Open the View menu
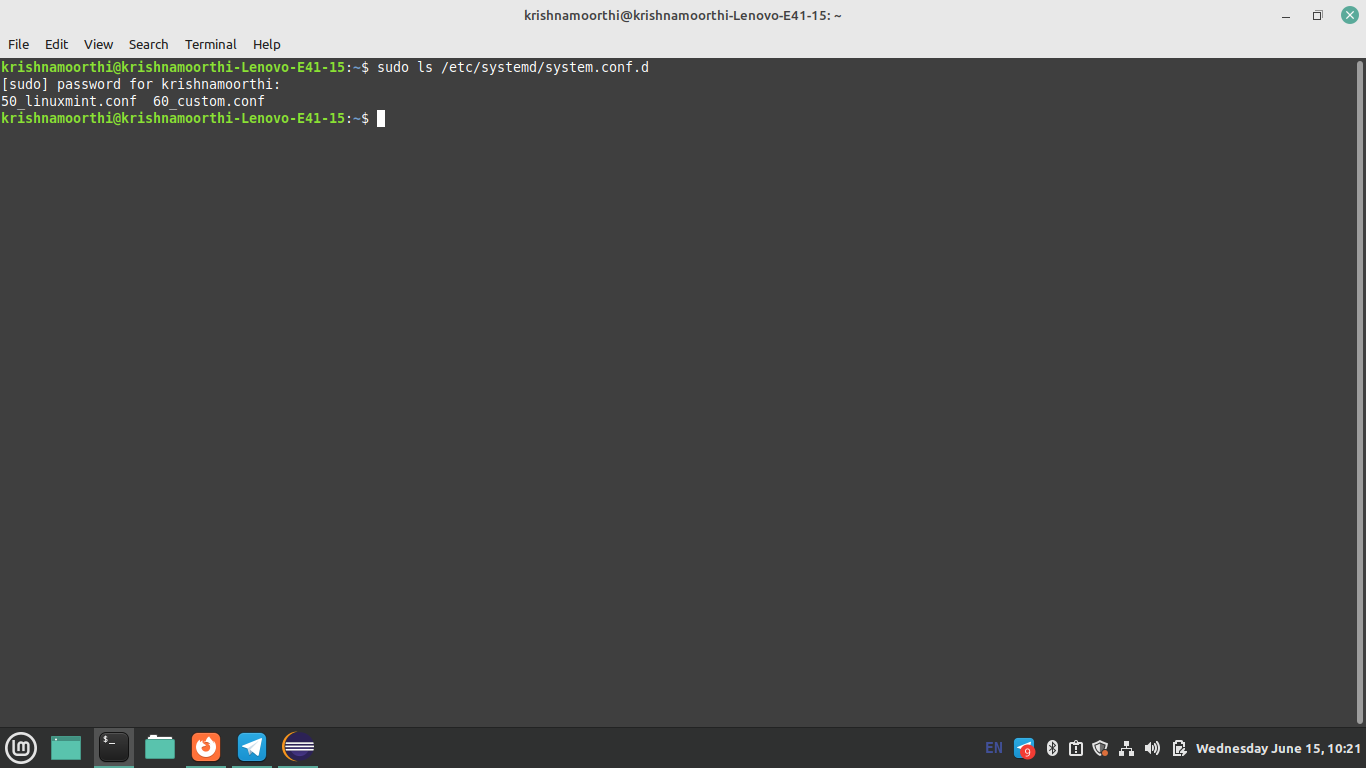The height and width of the screenshot is (768, 1366). (x=98, y=44)
